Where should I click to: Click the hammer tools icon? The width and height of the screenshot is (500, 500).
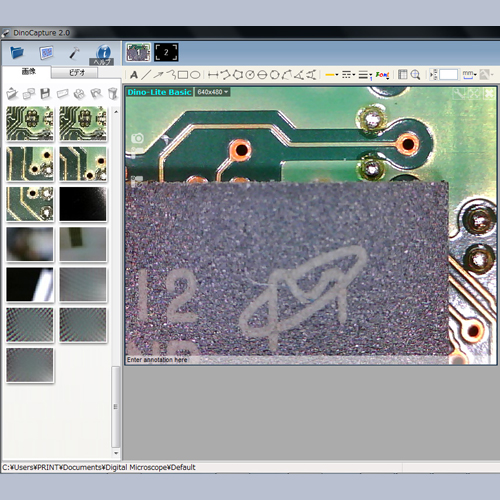click(74, 53)
